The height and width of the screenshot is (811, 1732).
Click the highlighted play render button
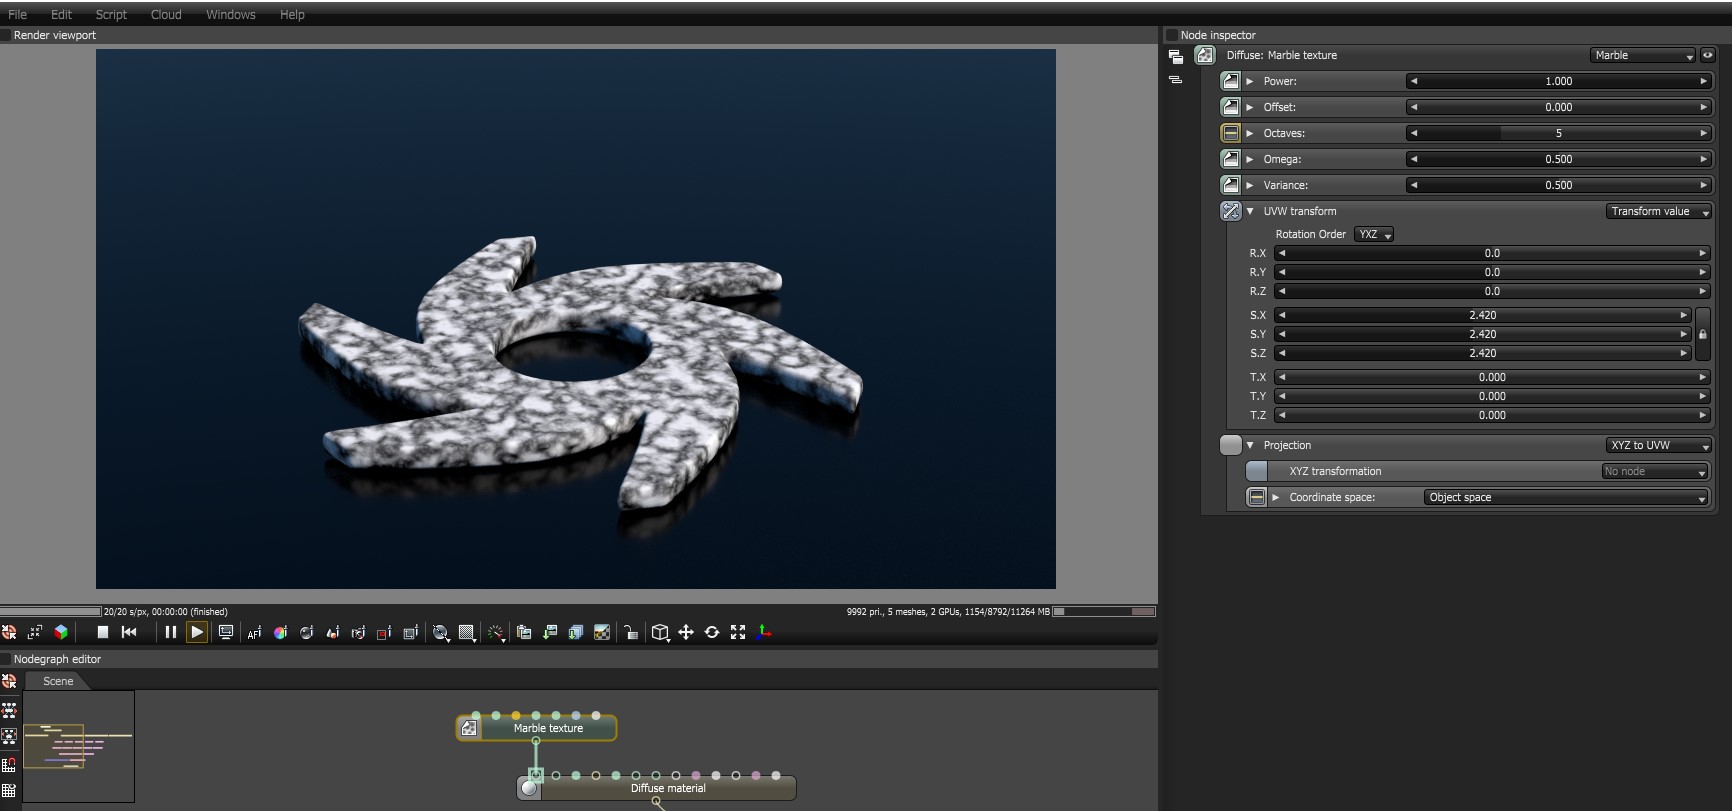(x=197, y=632)
